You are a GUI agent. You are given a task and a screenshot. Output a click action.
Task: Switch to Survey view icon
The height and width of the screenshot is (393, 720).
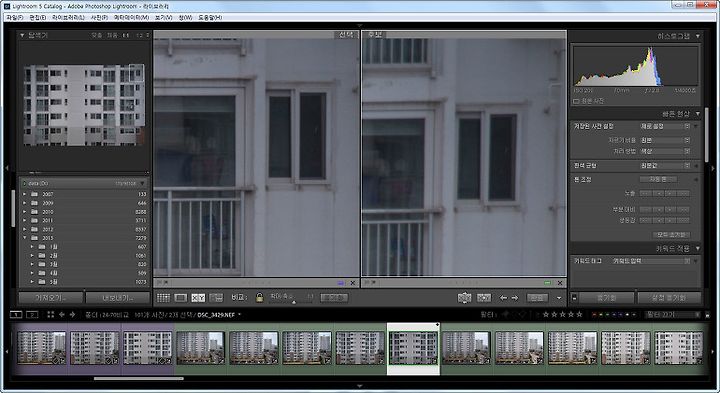(x=216, y=298)
